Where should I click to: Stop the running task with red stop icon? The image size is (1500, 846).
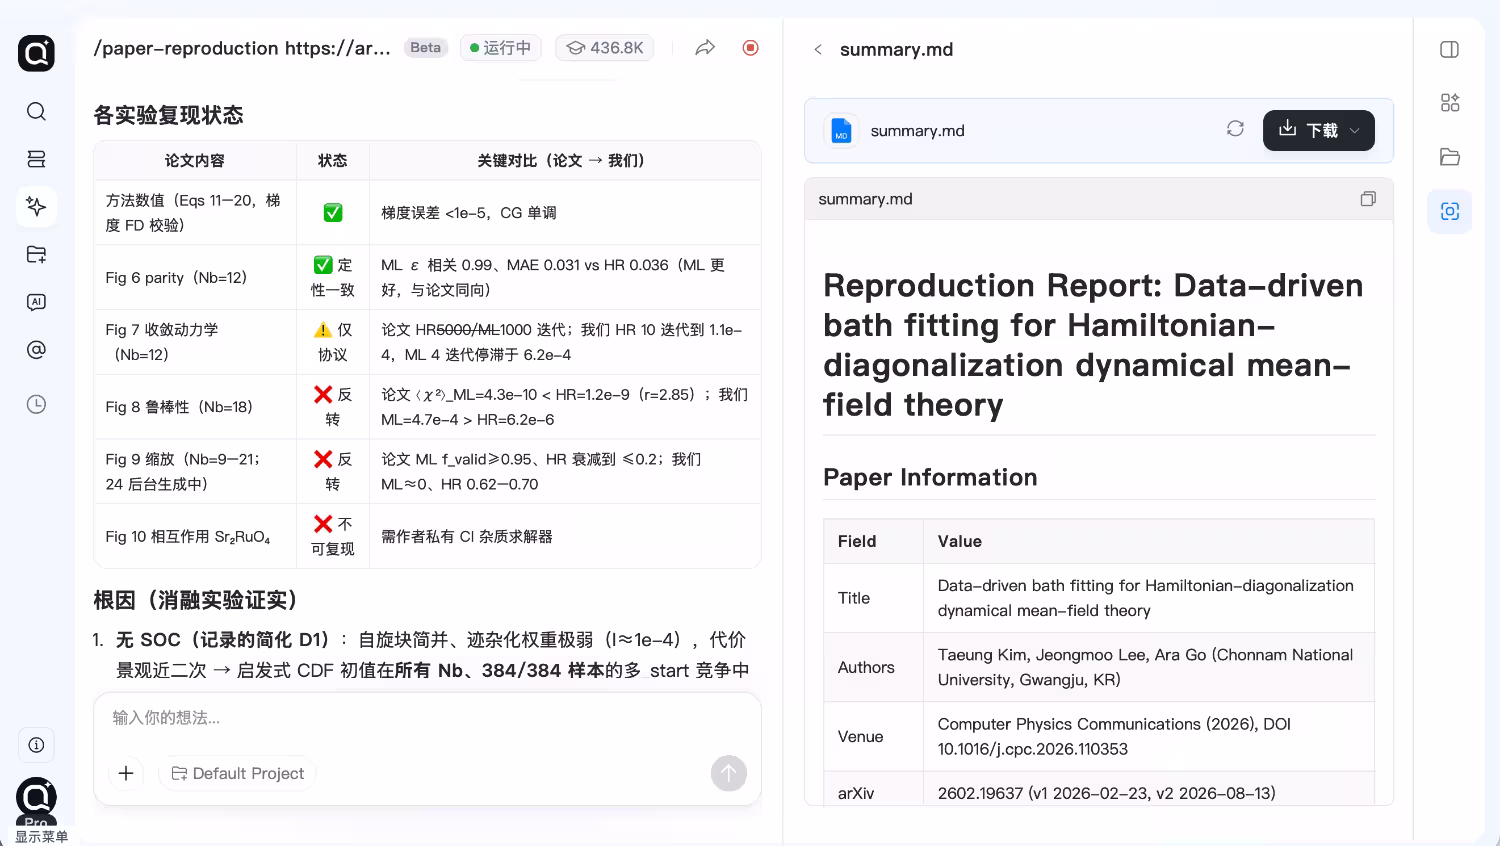tap(751, 48)
